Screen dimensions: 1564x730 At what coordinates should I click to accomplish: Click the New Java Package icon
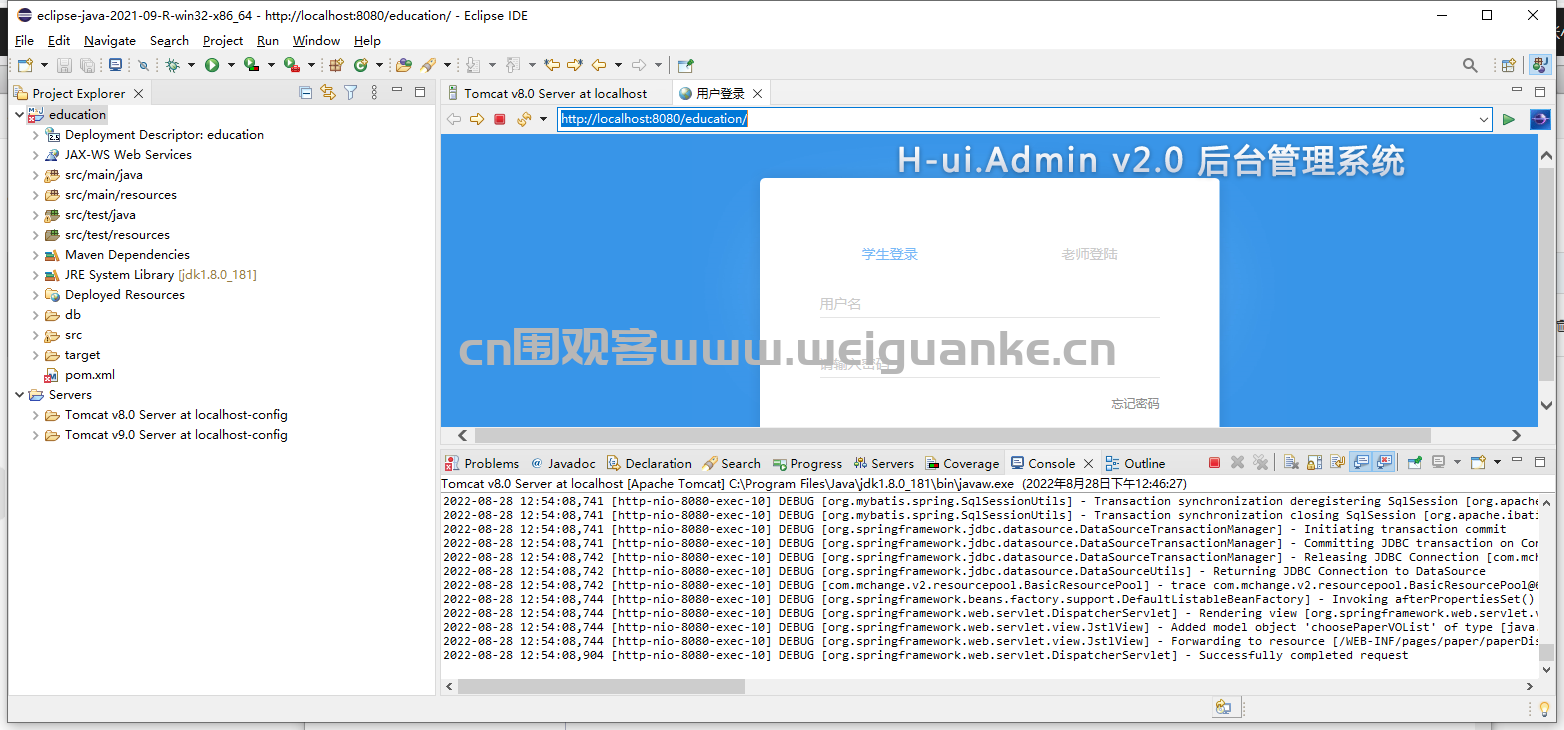336,65
